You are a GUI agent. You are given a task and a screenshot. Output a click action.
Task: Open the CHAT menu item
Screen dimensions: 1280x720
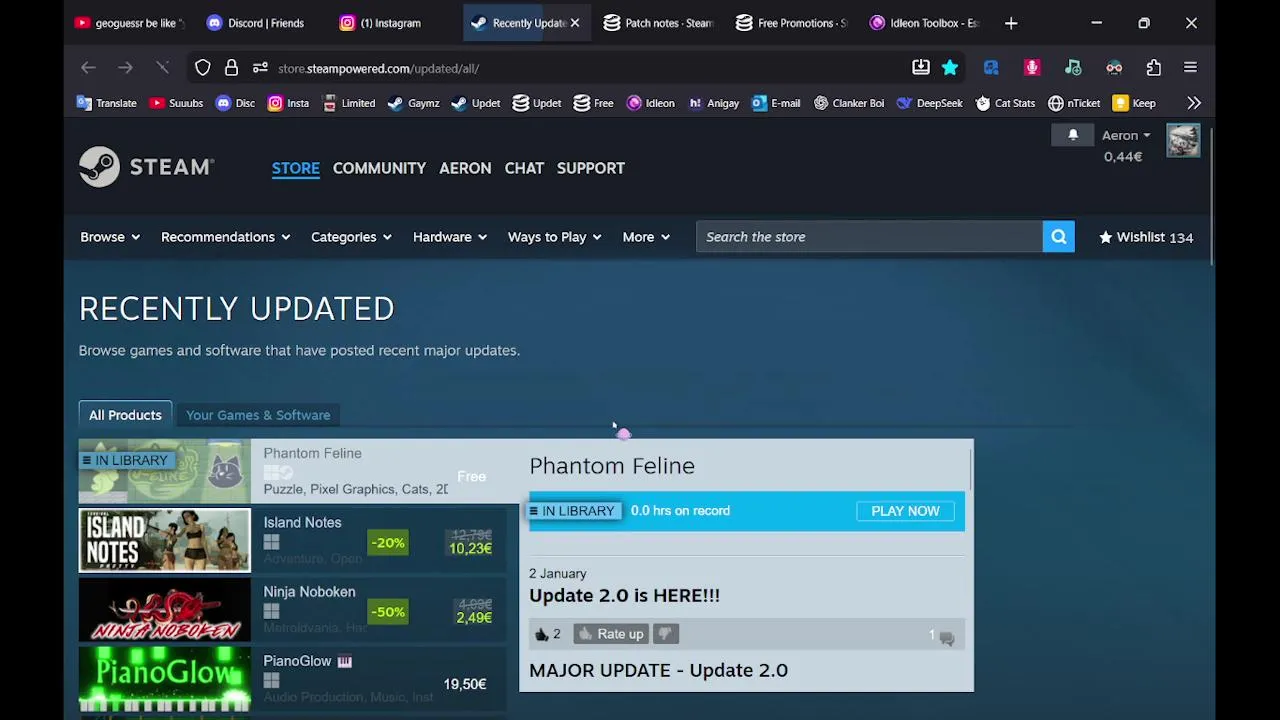tap(524, 168)
